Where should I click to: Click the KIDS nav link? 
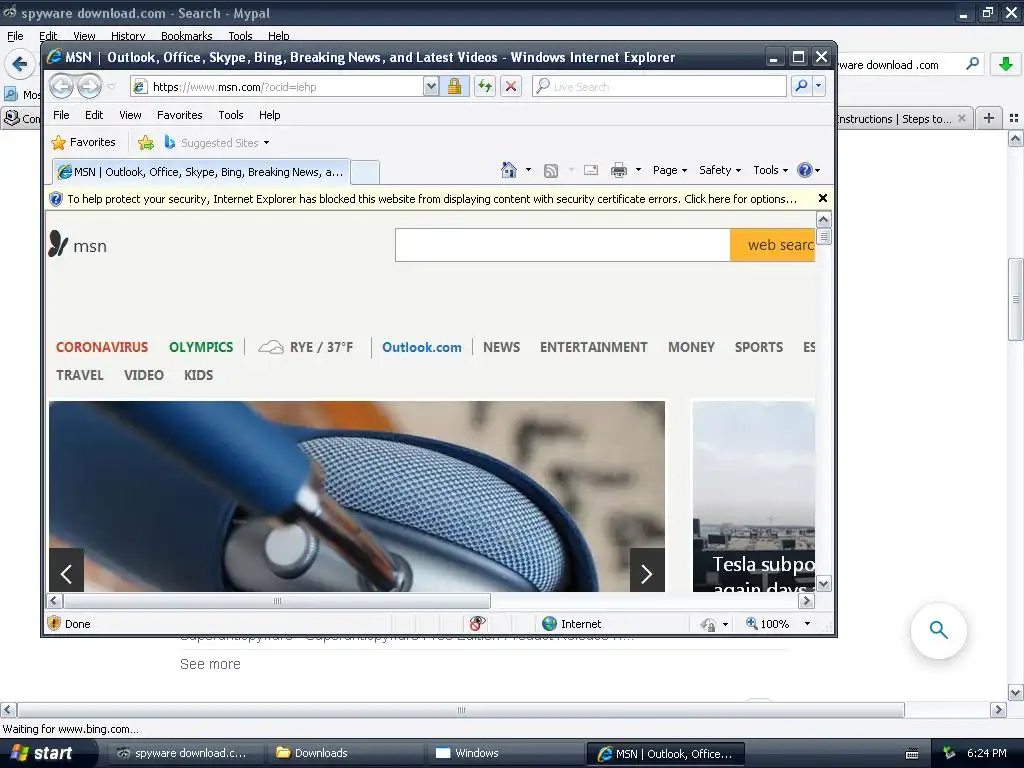tap(199, 375)
